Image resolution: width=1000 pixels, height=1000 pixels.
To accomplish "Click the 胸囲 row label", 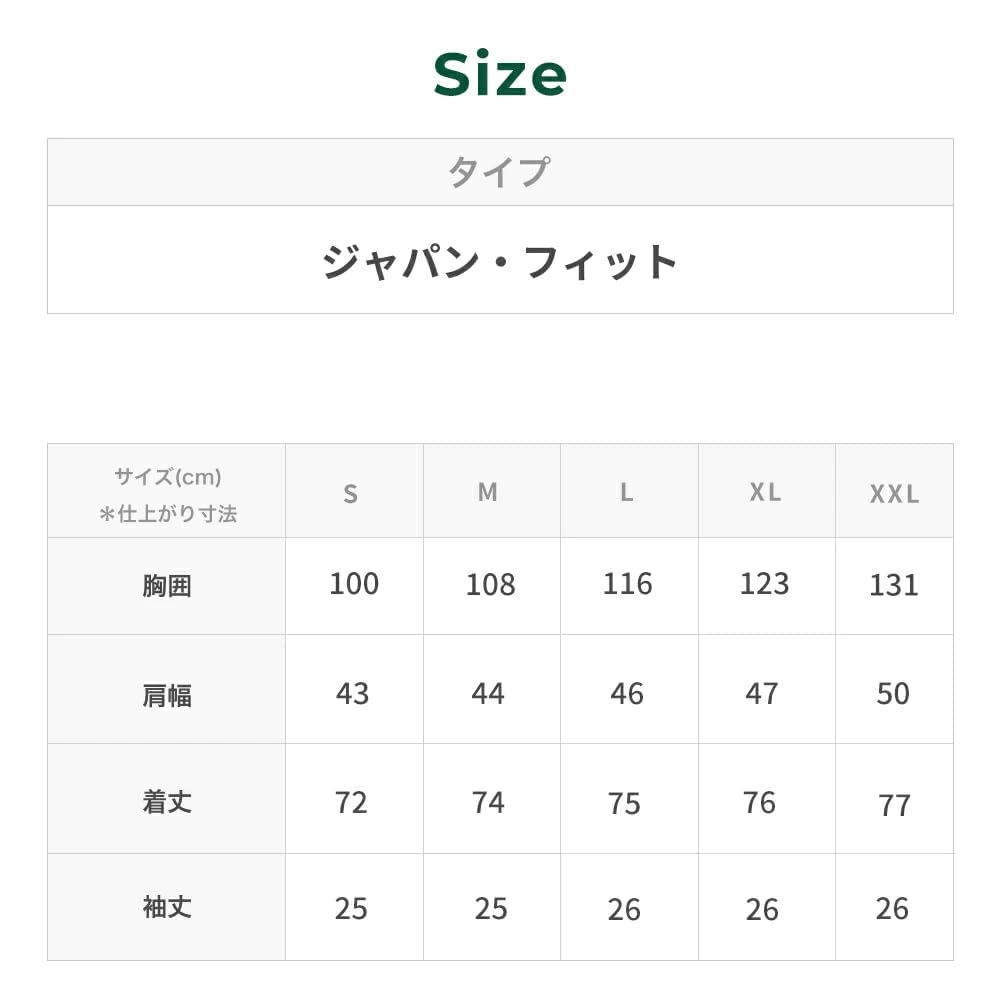I will [x=167, y=586].
